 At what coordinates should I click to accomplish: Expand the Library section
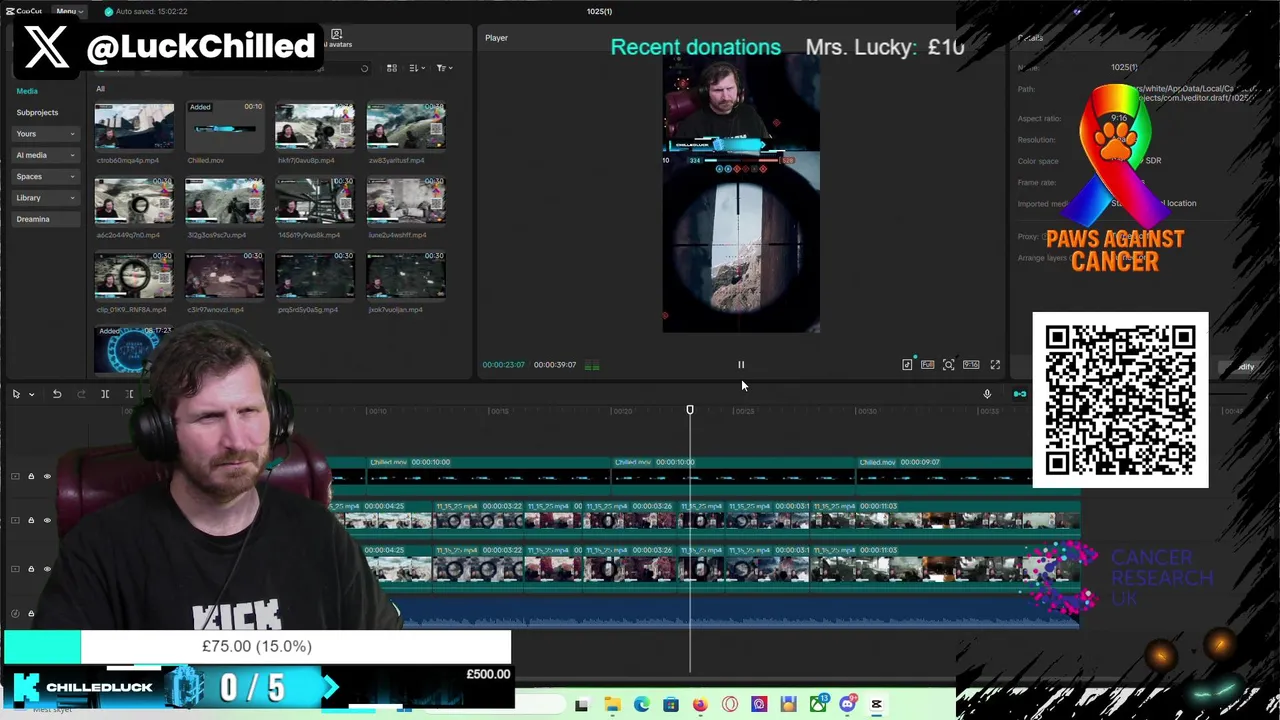pyautogui.click(x=46, y=198)
